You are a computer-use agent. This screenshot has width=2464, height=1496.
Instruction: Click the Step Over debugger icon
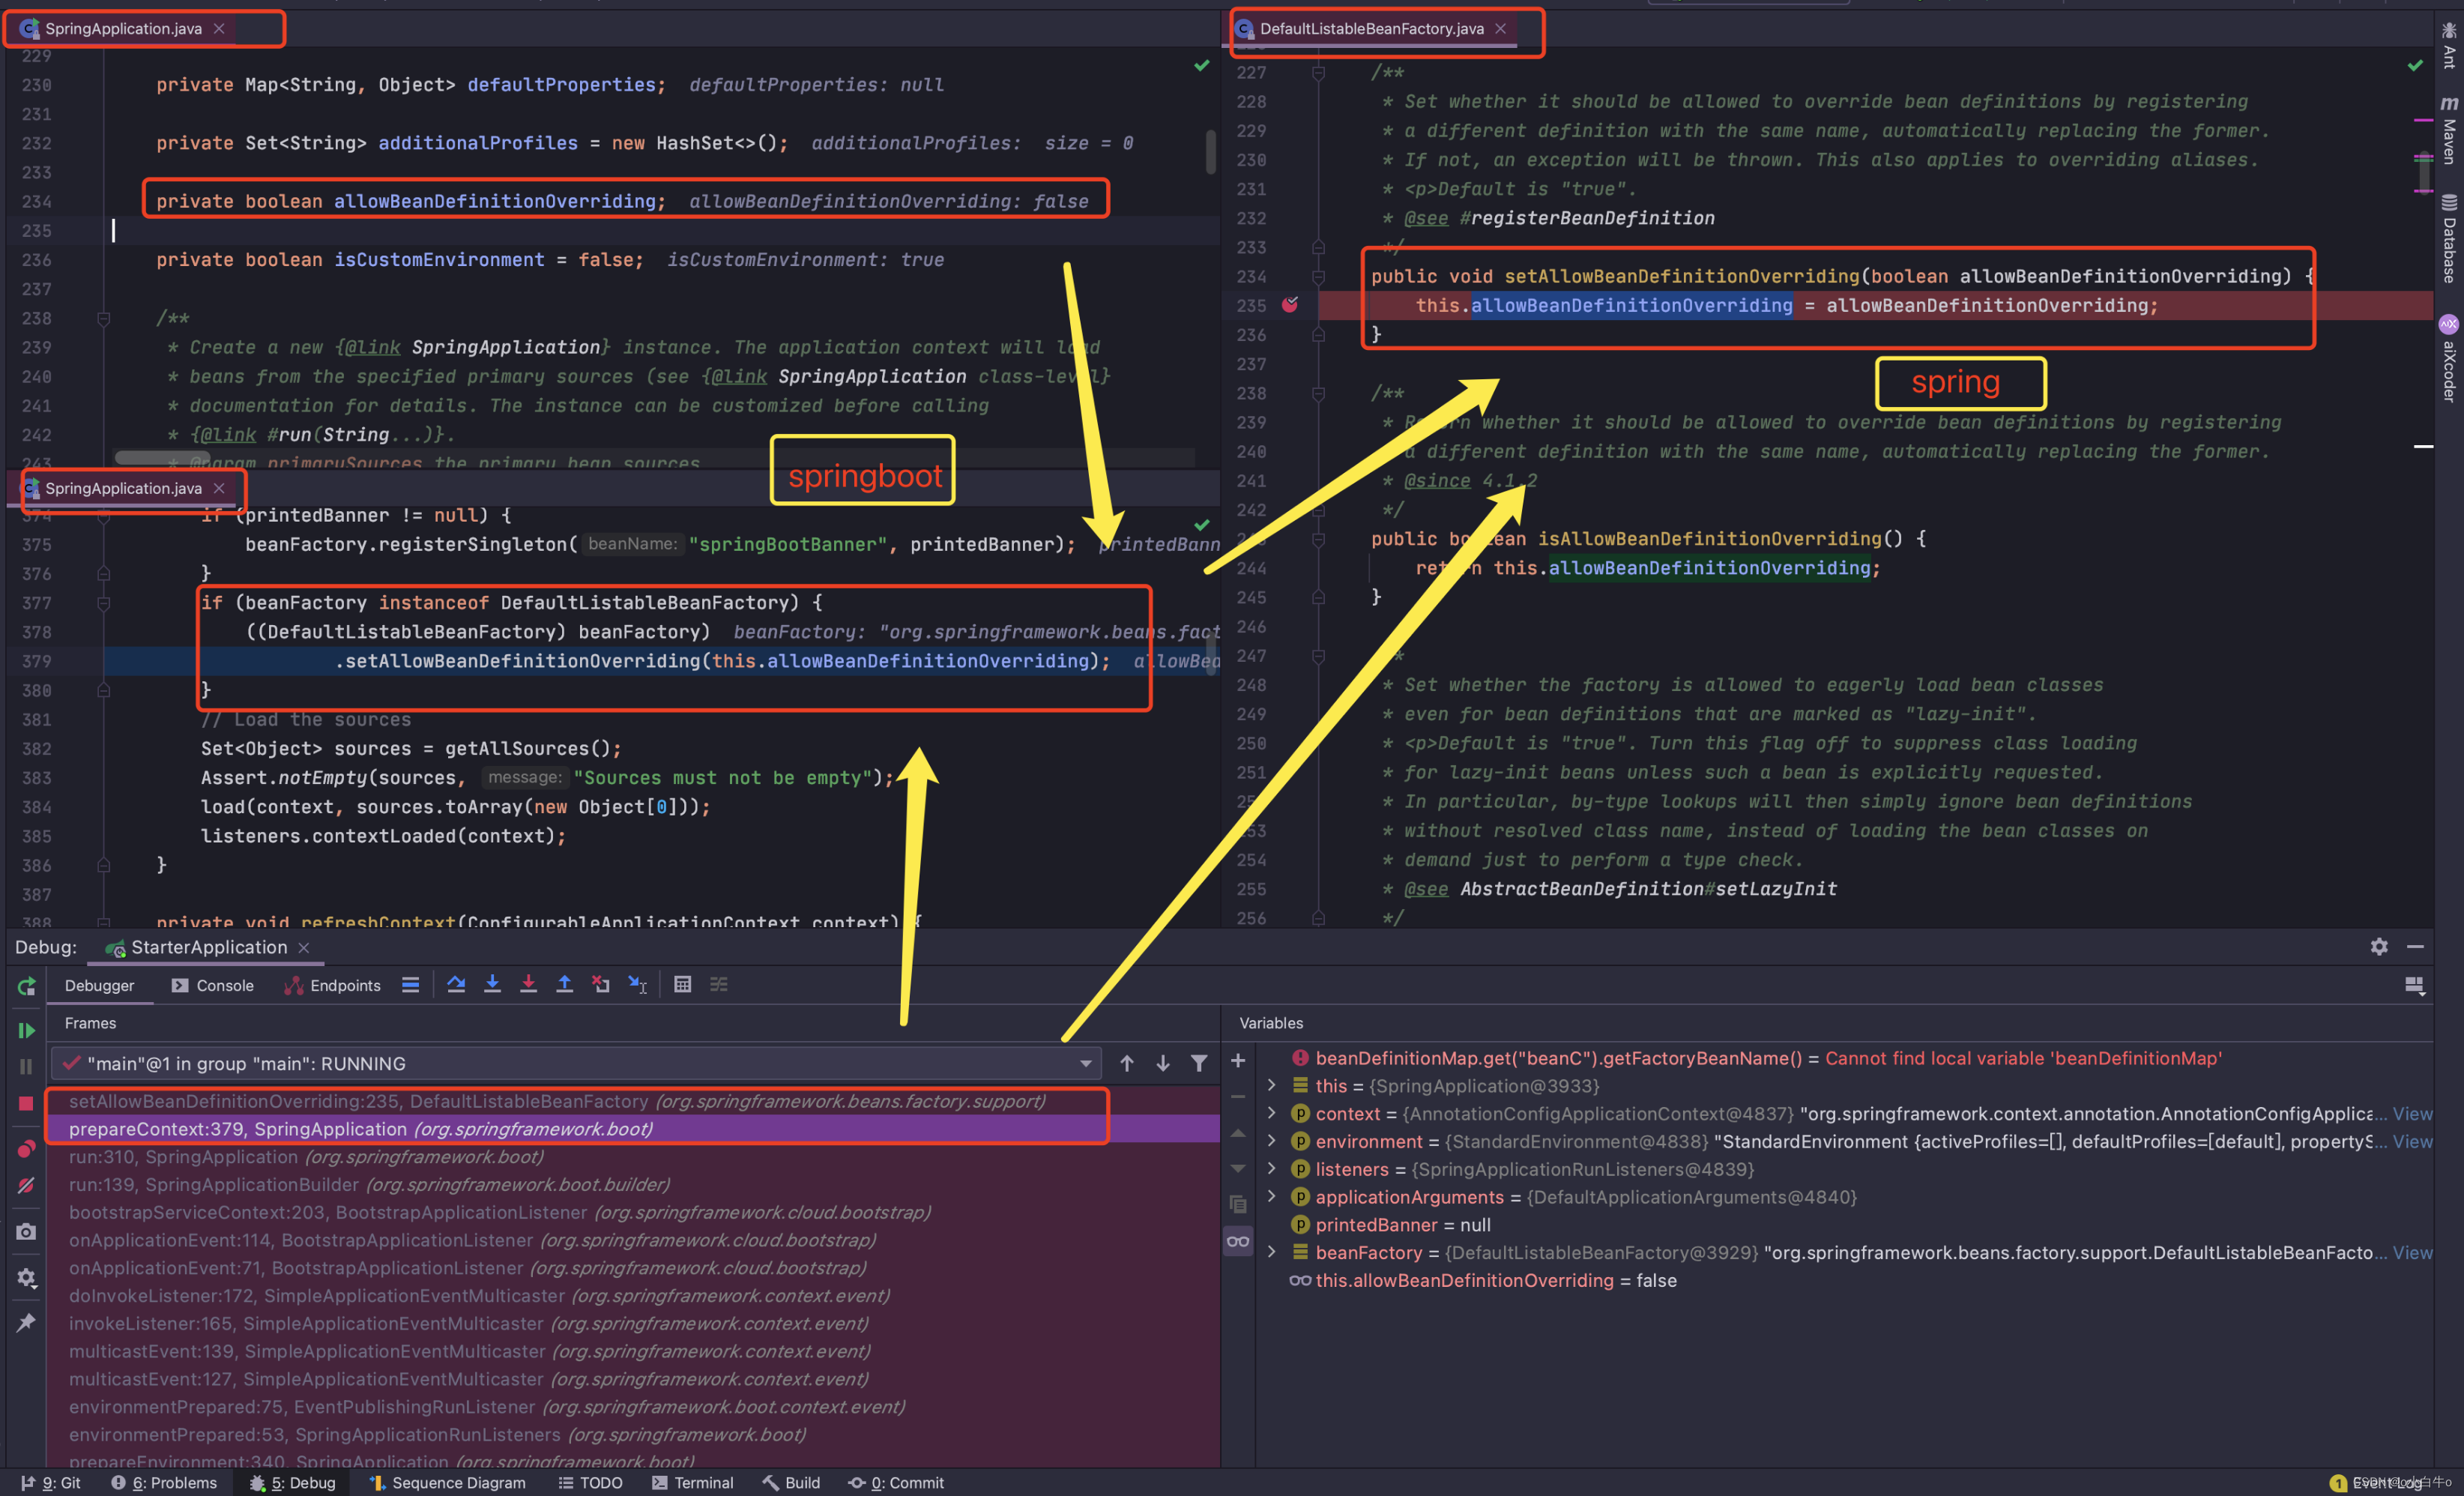pyautogui.click(x=456, y=984)
